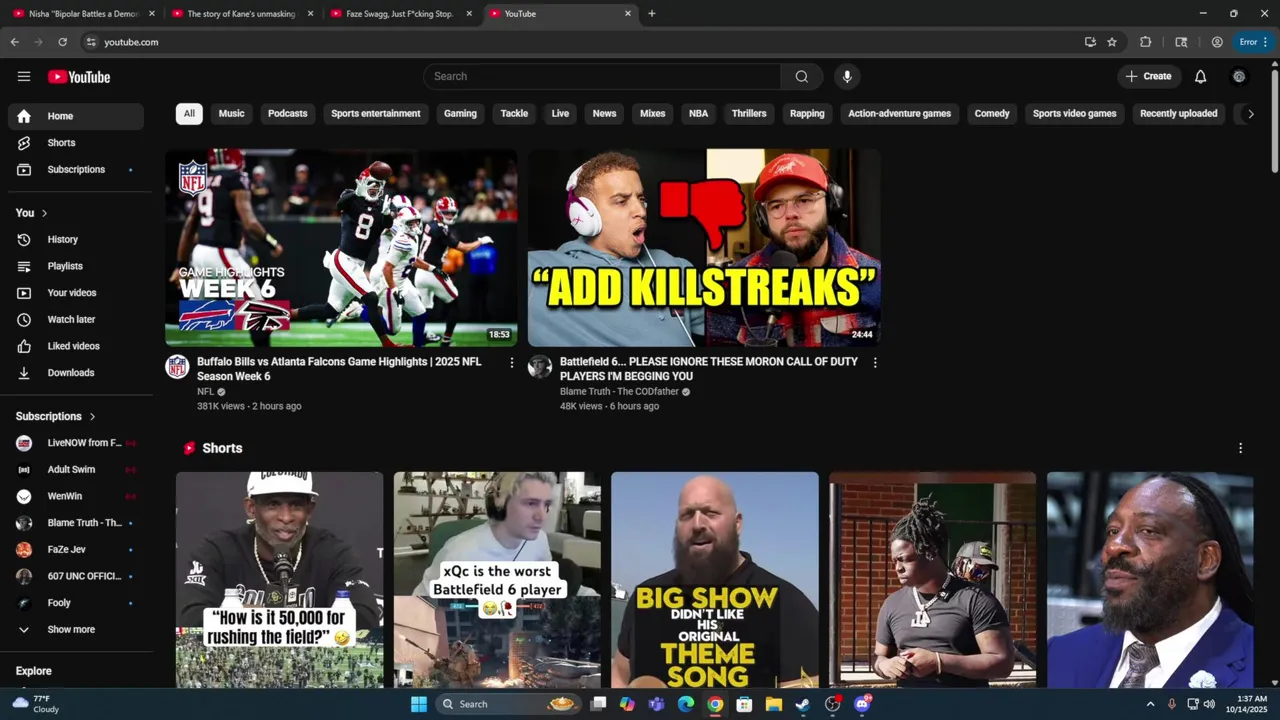Open the rushing the field short
Screen dimensions: 1280x720
pos(279,580)
